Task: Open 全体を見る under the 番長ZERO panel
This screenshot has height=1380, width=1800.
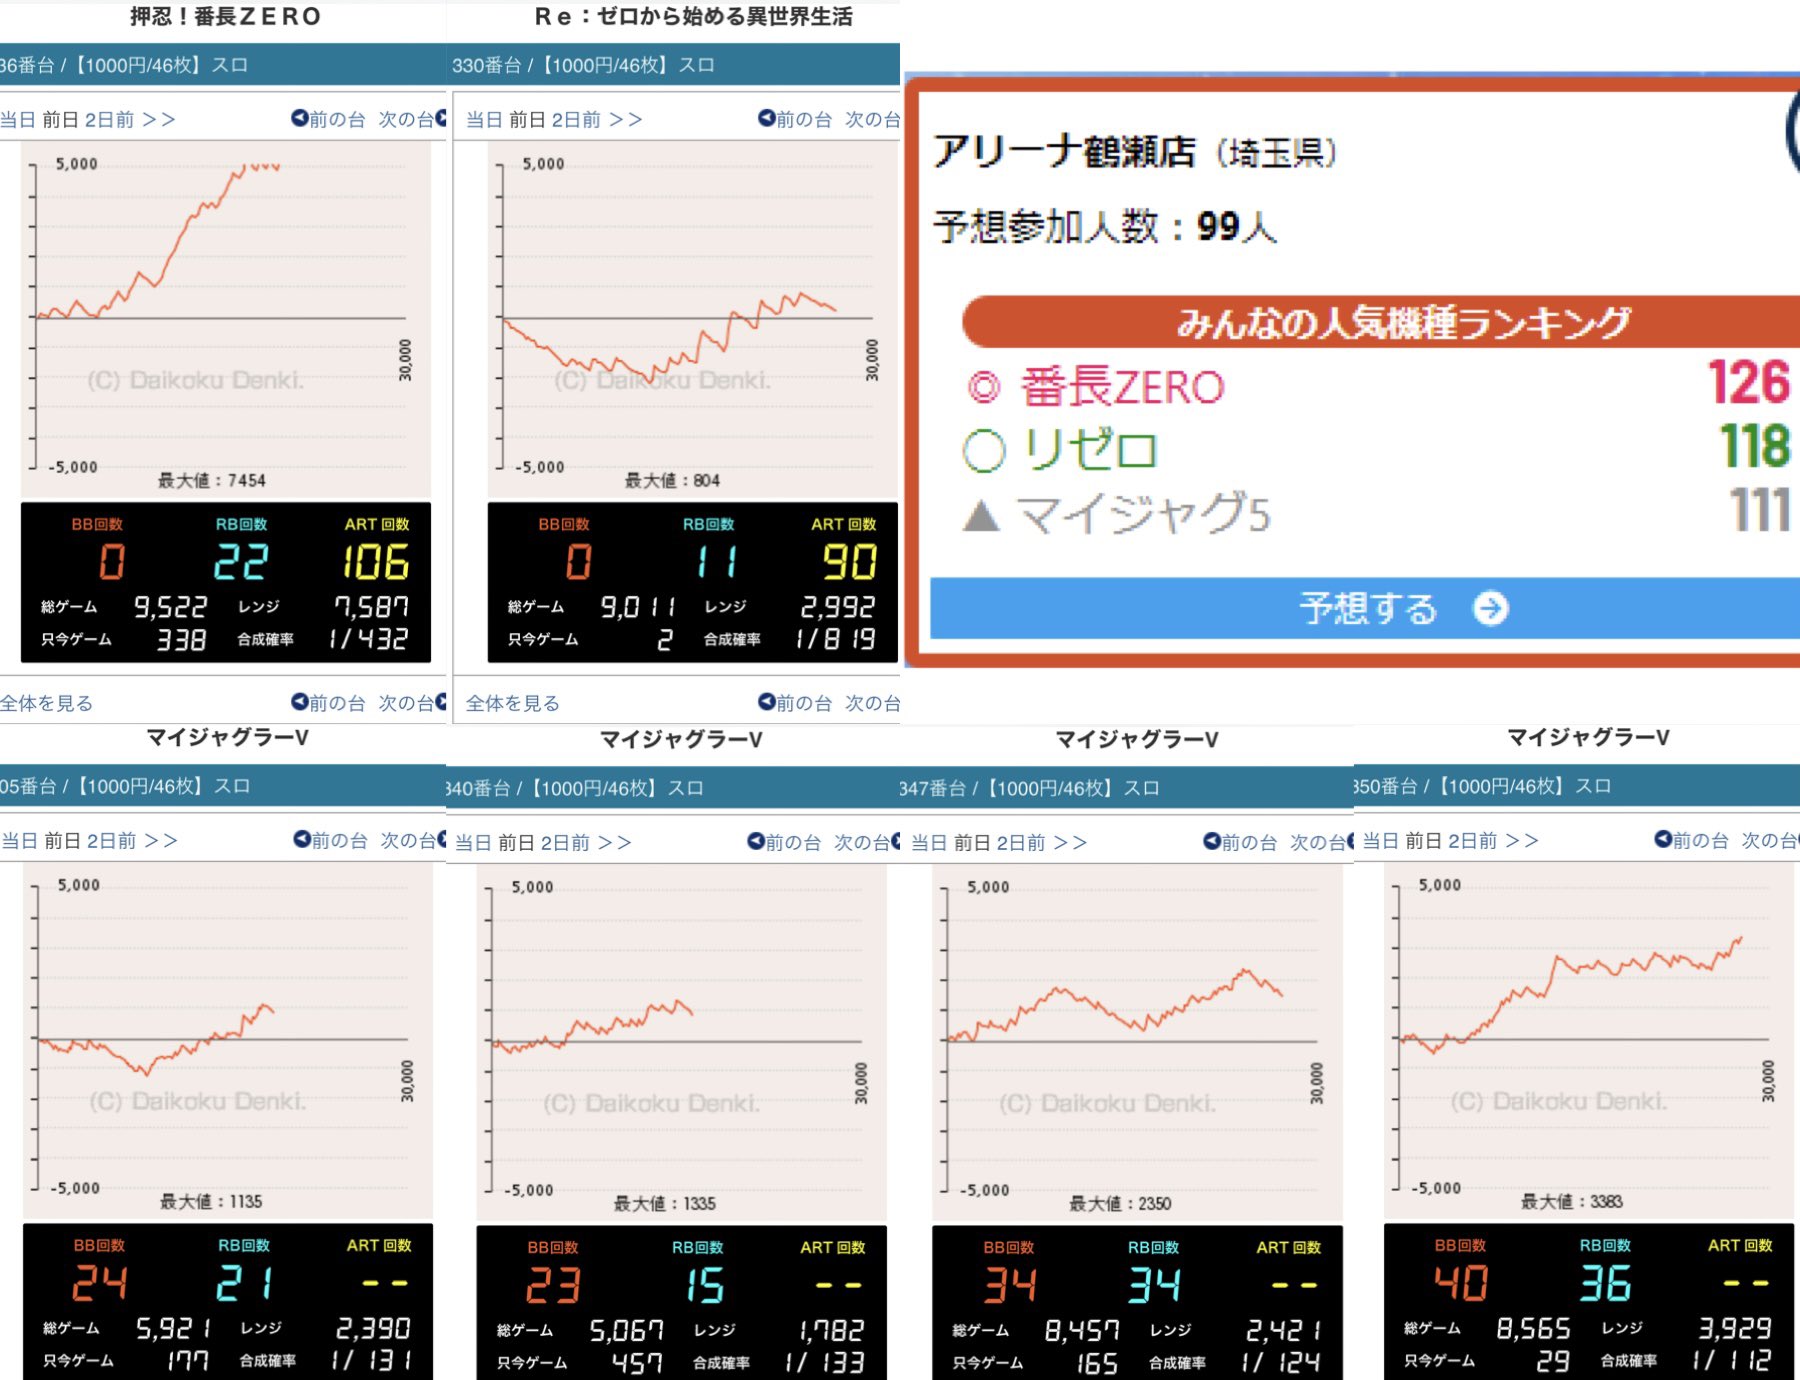Action: pos(46,703)
